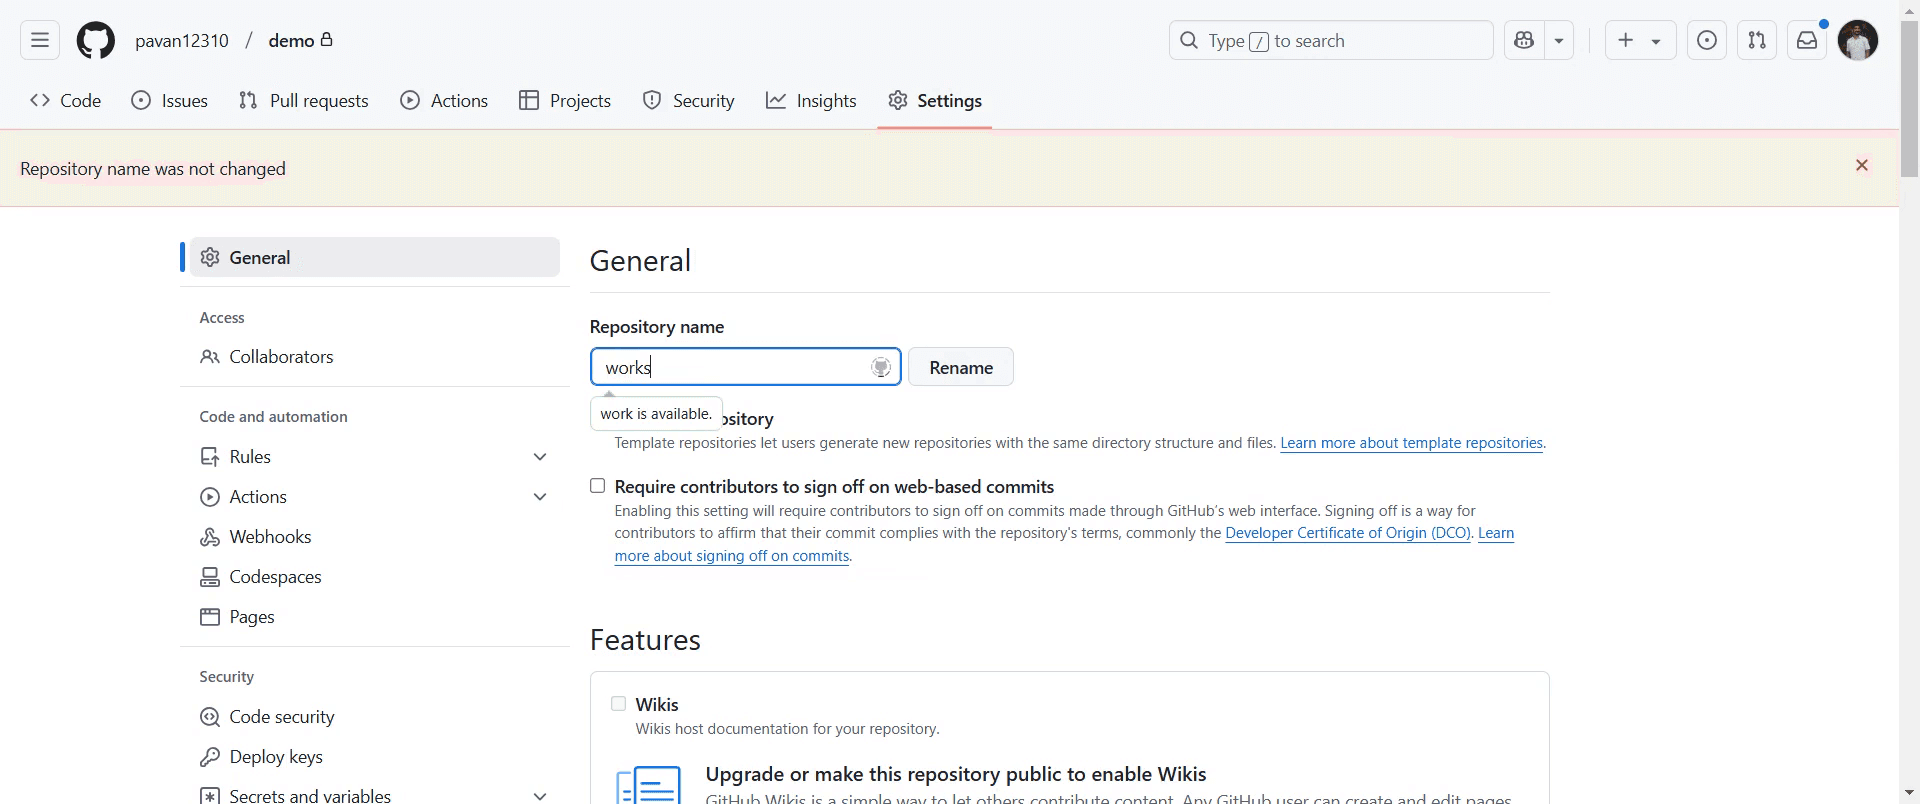Click the Webhooks icon in sidebar
Image resolution: width=1920 pixels, height=804 pixels.
[210, 537]
